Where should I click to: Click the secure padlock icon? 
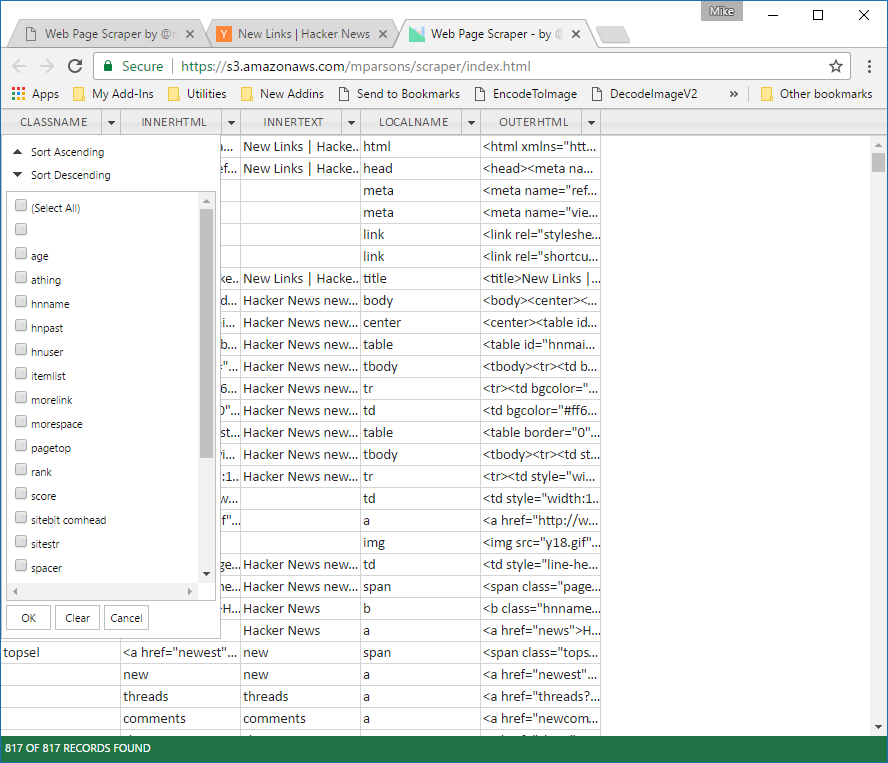pos(108,66)
